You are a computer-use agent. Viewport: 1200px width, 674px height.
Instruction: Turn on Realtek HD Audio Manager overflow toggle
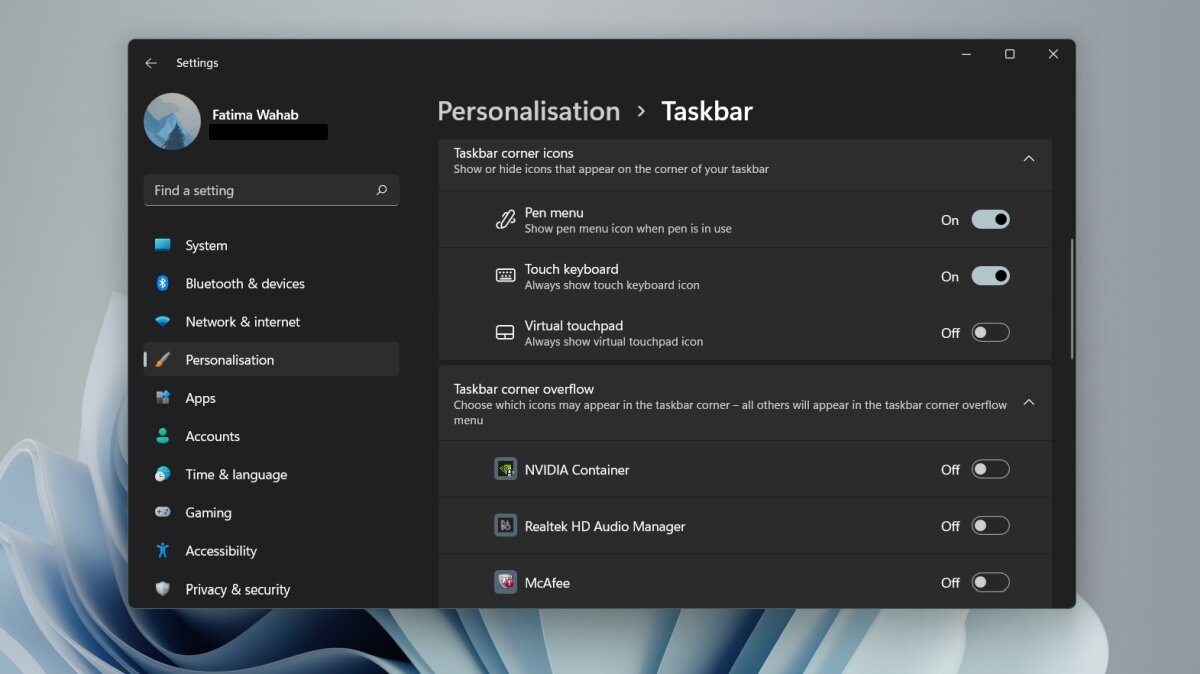[990, 525]
